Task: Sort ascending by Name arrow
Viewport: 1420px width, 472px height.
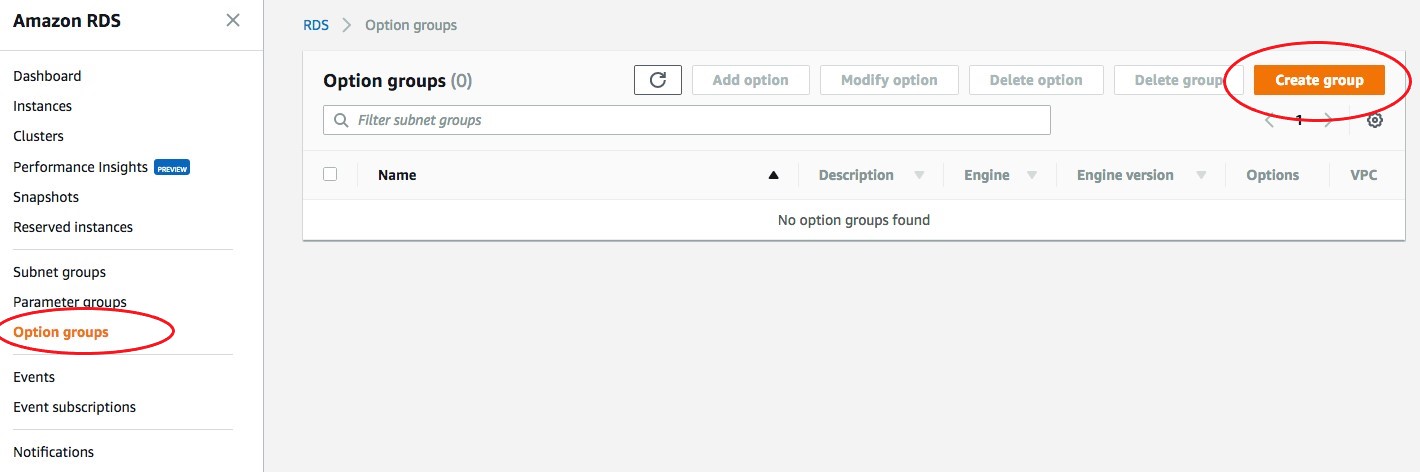Action: click(773, 175)
